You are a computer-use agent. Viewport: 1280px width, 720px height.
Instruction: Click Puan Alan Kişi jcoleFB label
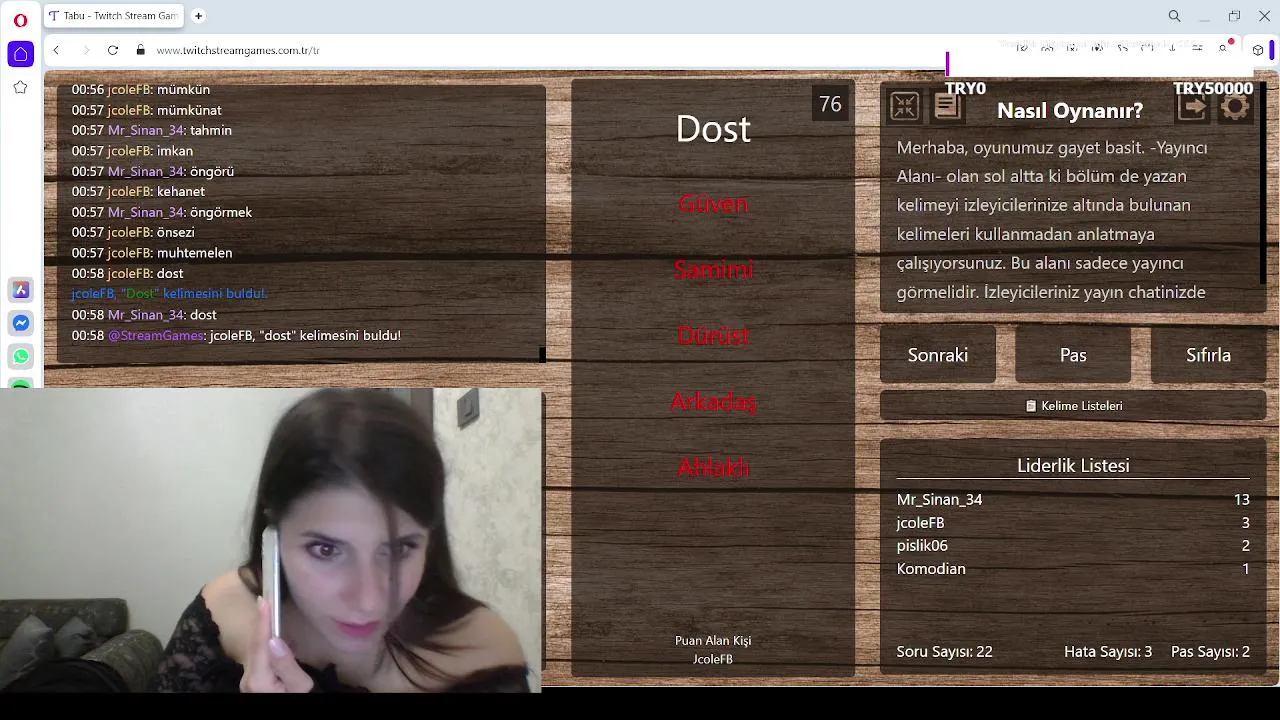coord(713,650)
